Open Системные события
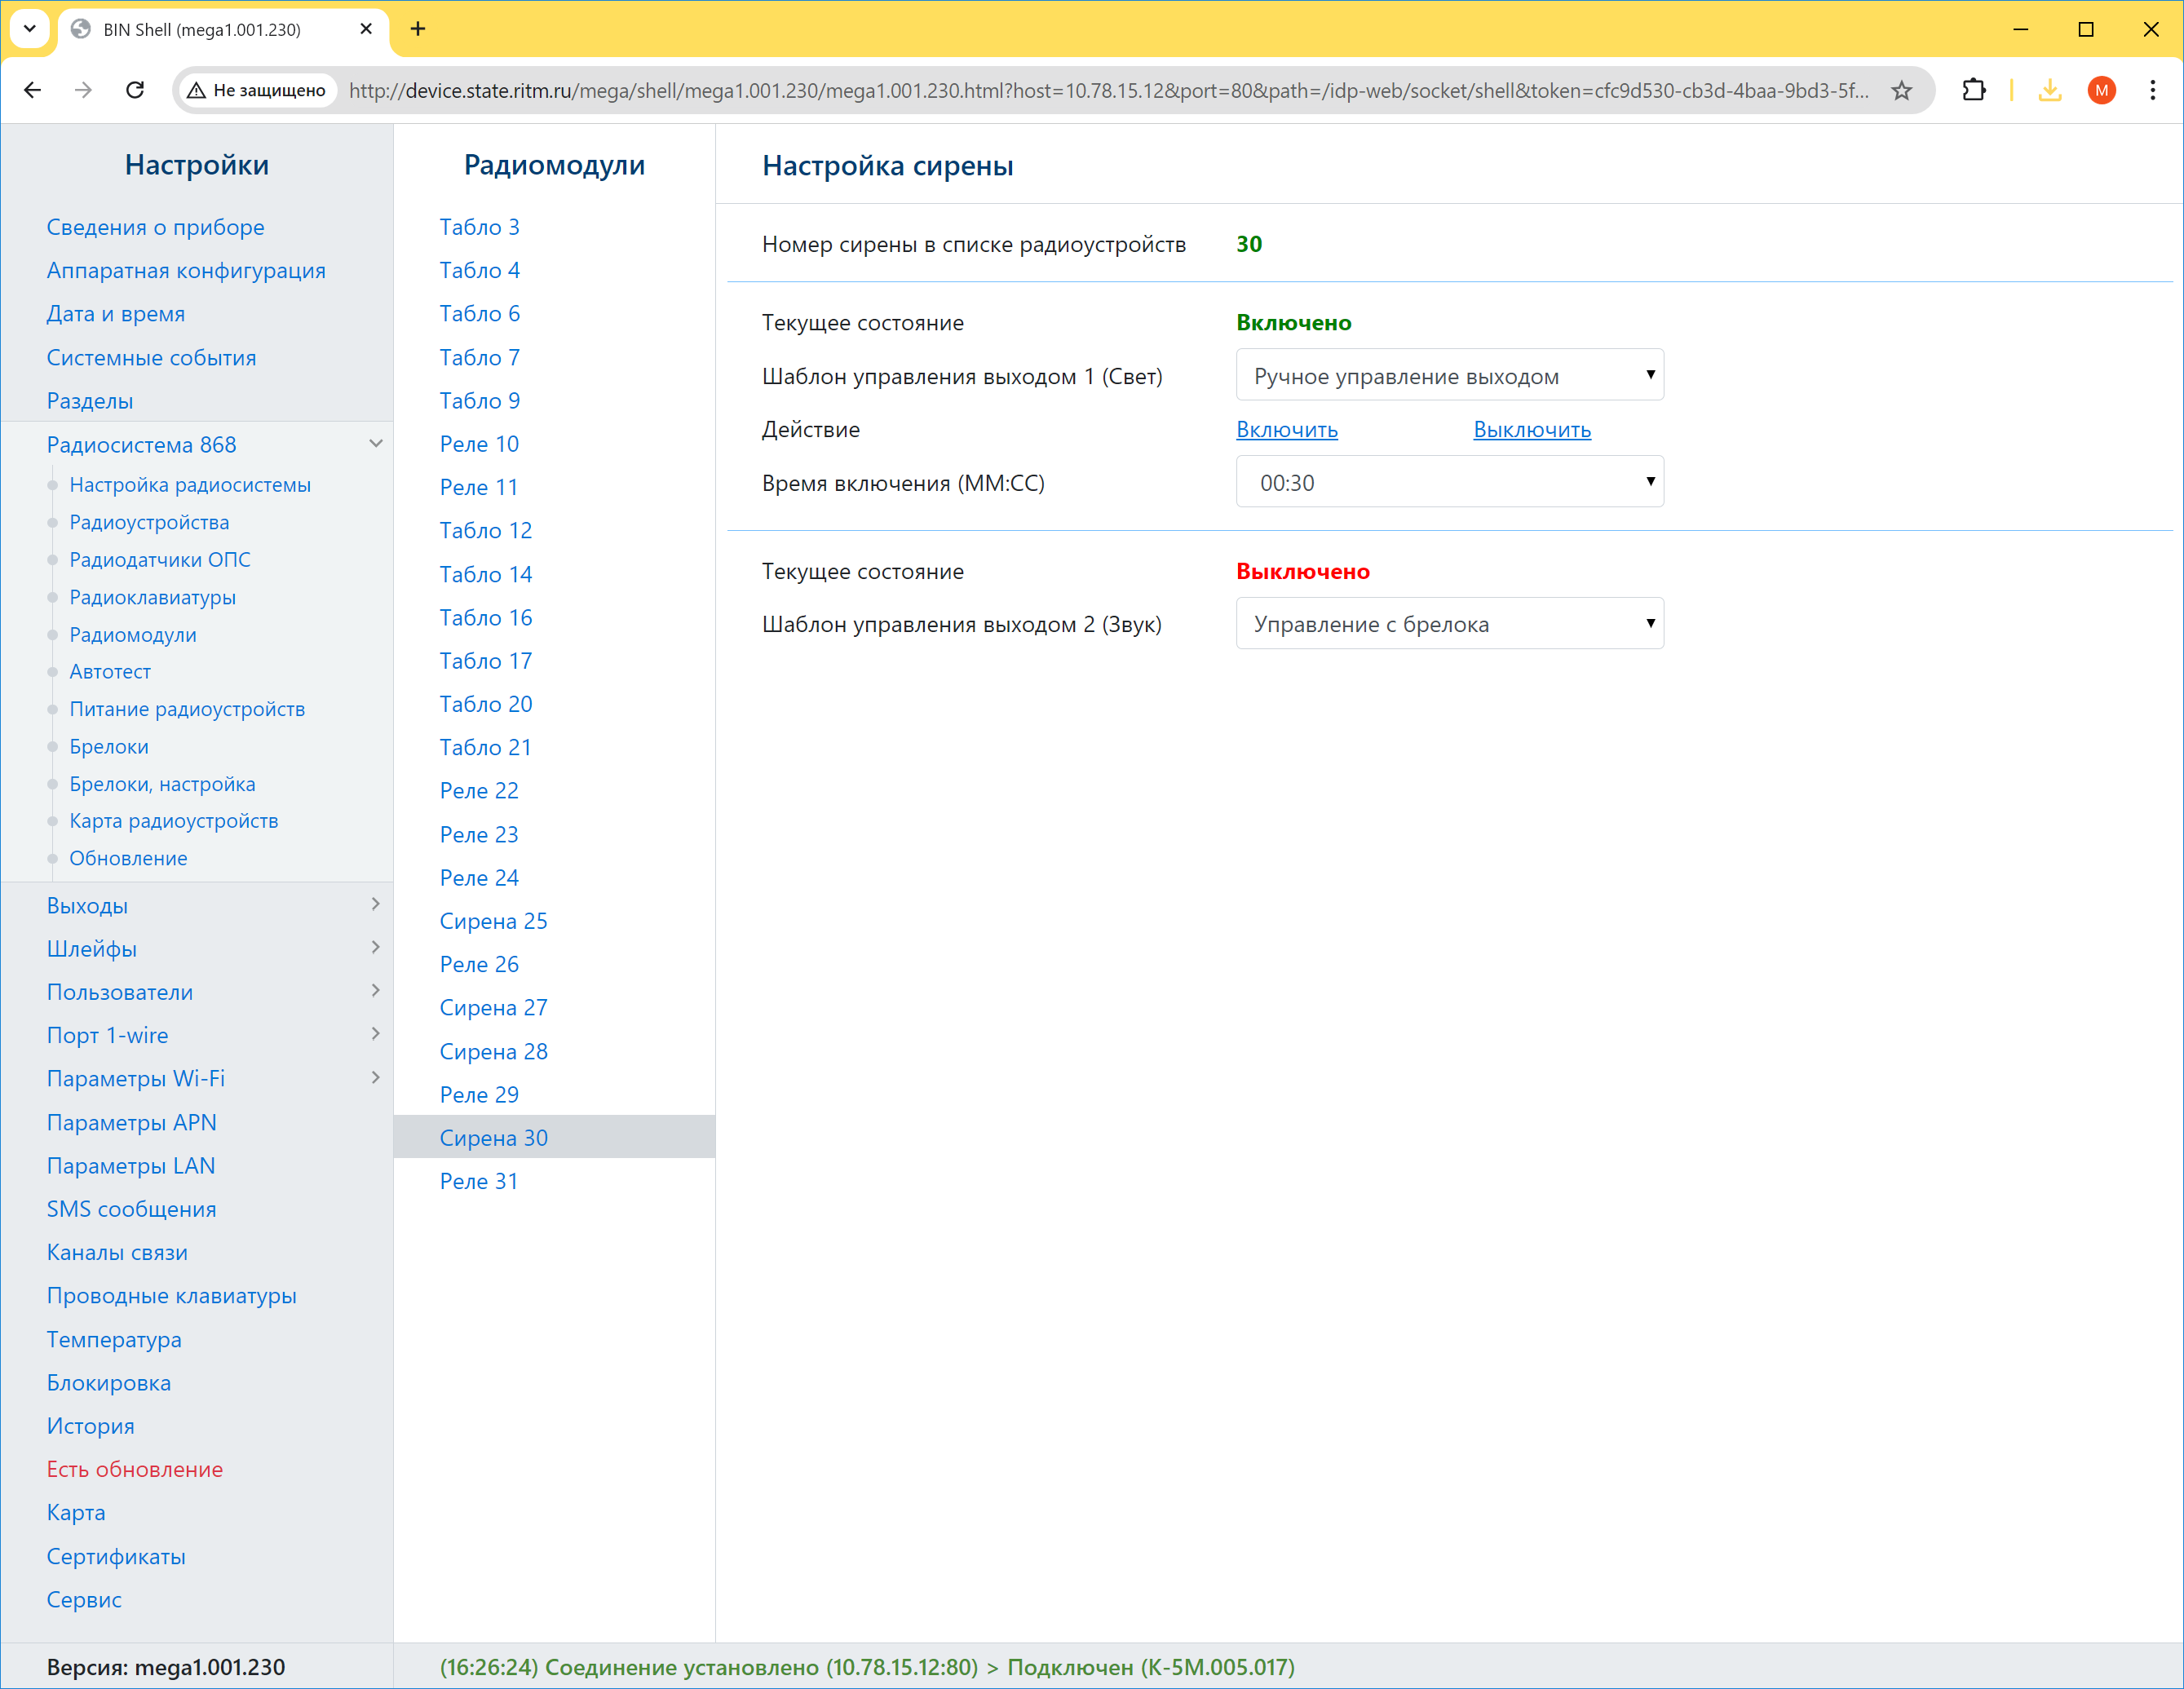Image resolution: width=2184 pixels, height=1689 pixels. (151, 358)
